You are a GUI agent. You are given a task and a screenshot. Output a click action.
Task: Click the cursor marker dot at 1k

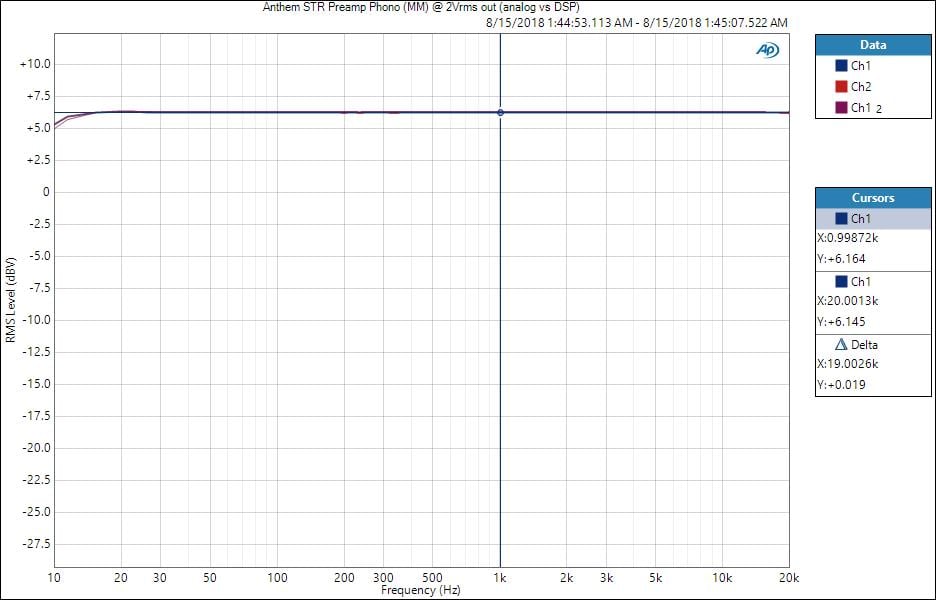click(x=500, y=112)
